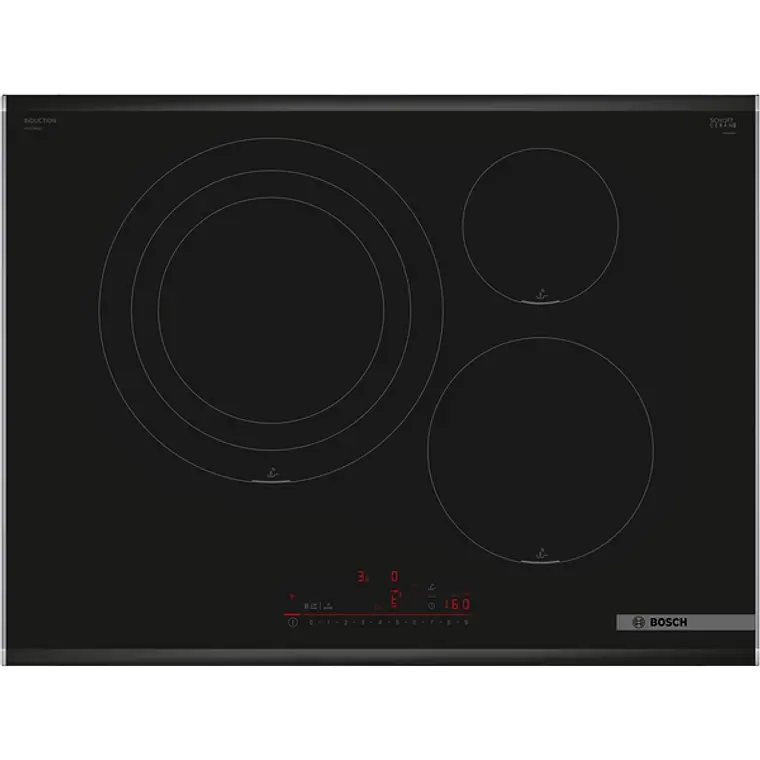Select power level 6 on the slider
The image size is (760, 760).
(x=414, y=622)
